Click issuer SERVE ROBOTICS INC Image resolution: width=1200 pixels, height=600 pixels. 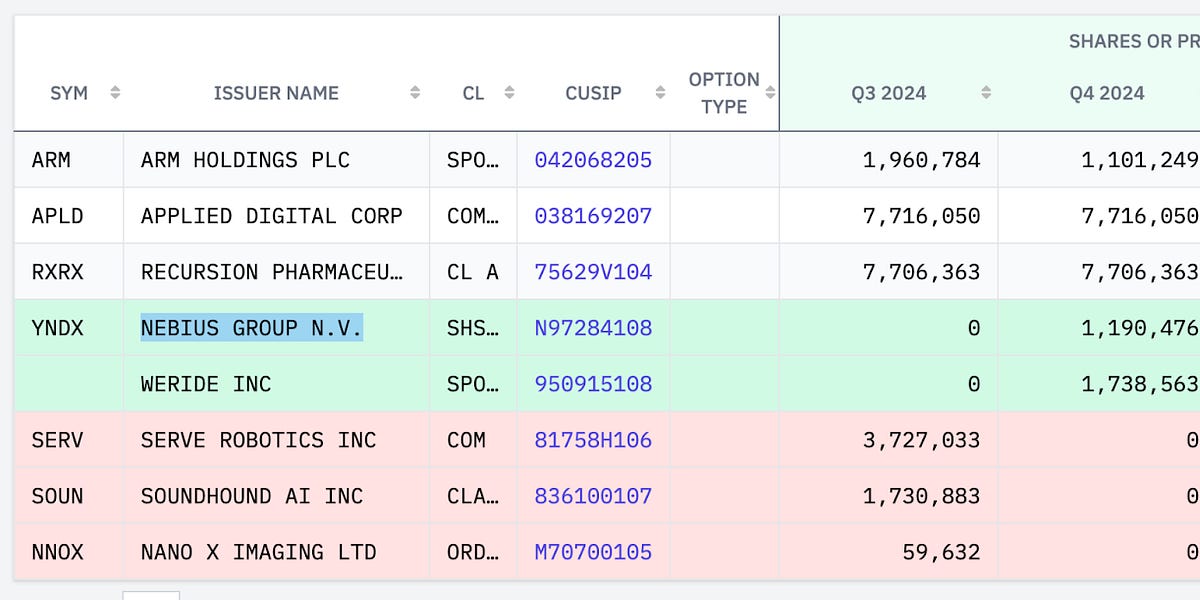click(258, 440)
